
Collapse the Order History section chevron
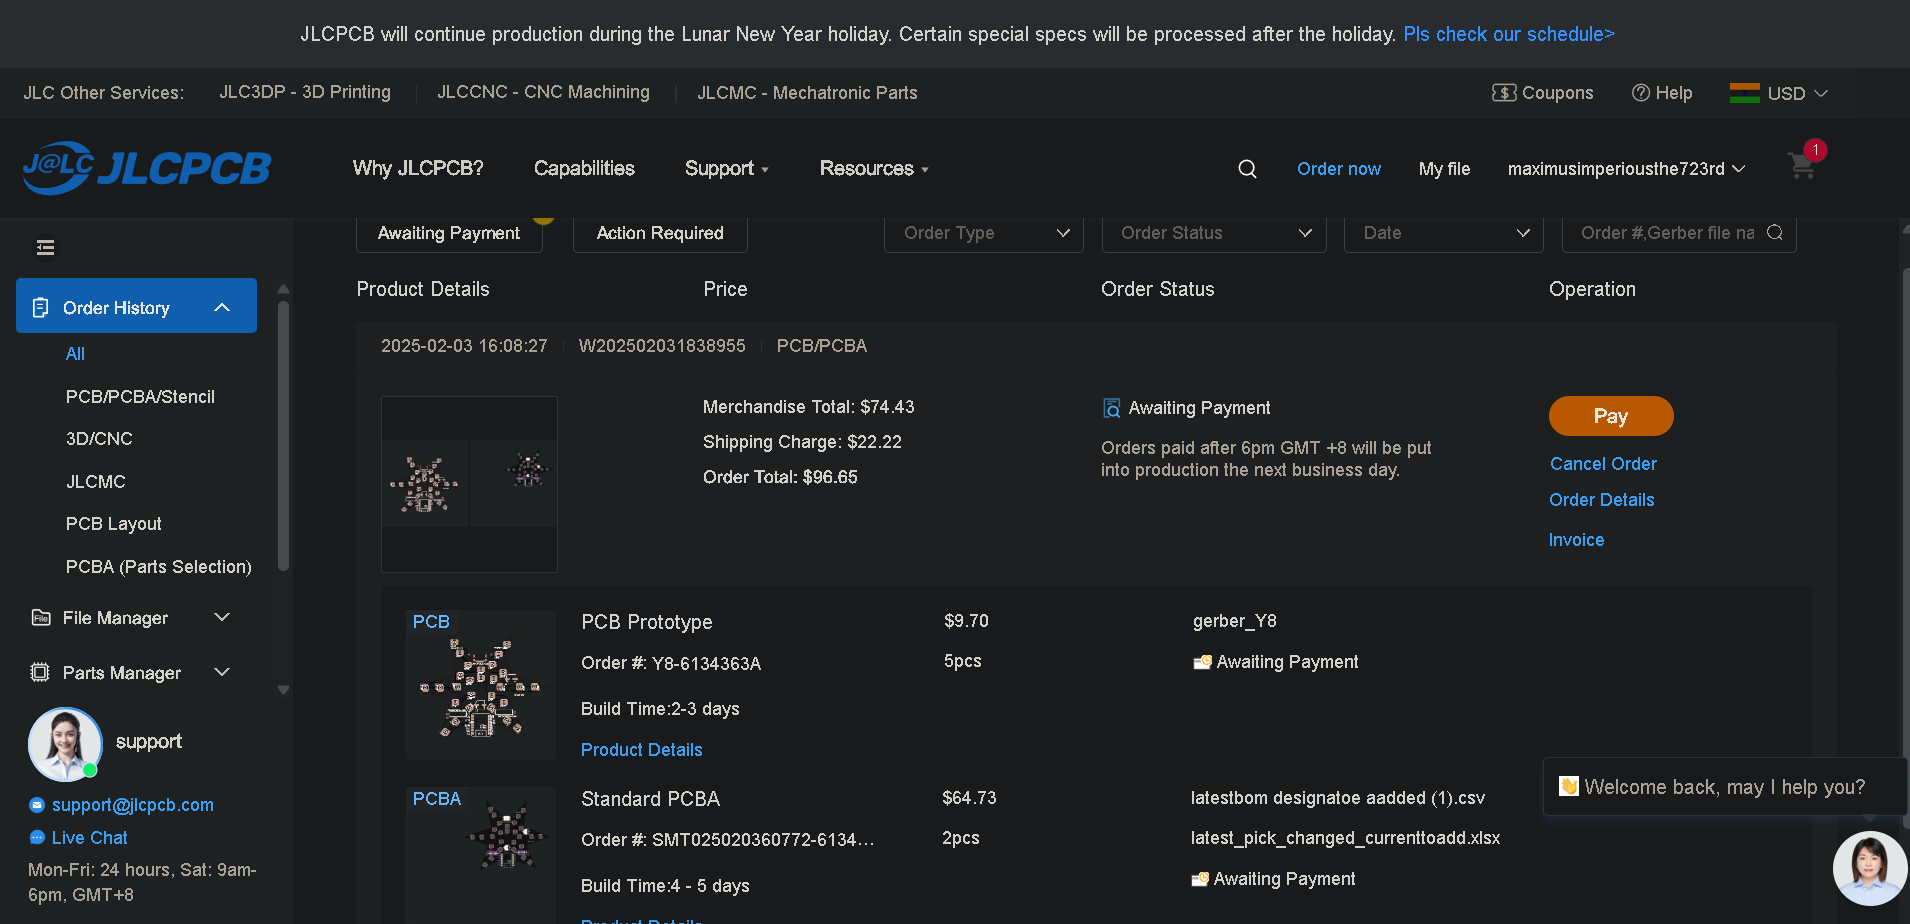tap(222, 308)
